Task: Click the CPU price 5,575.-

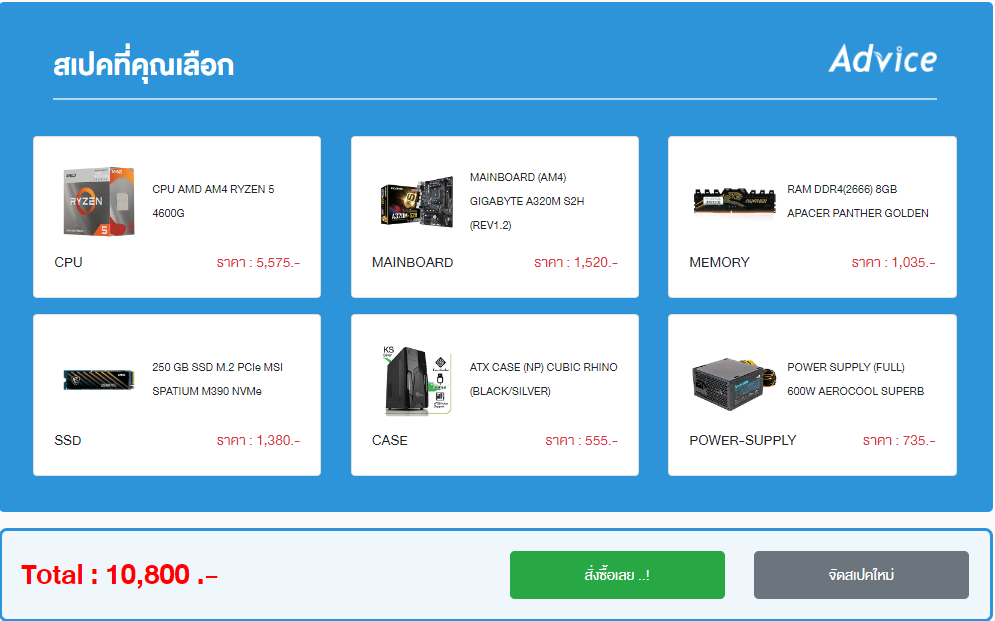Action: [258, 263]
